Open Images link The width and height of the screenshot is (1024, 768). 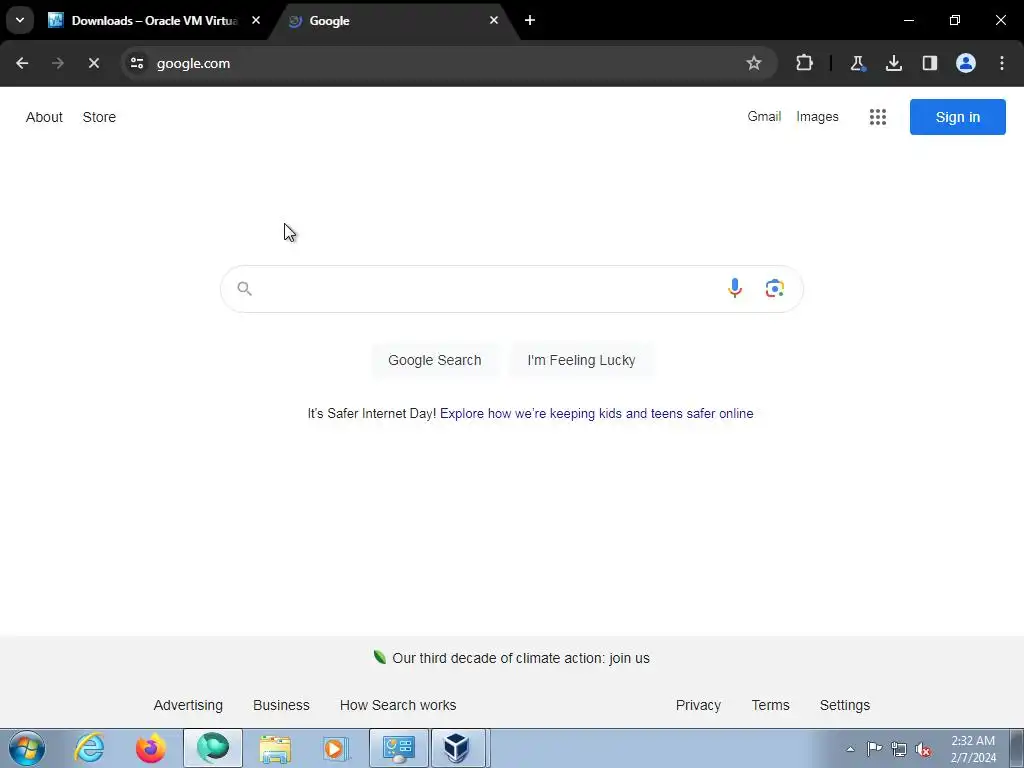(817, 116)
